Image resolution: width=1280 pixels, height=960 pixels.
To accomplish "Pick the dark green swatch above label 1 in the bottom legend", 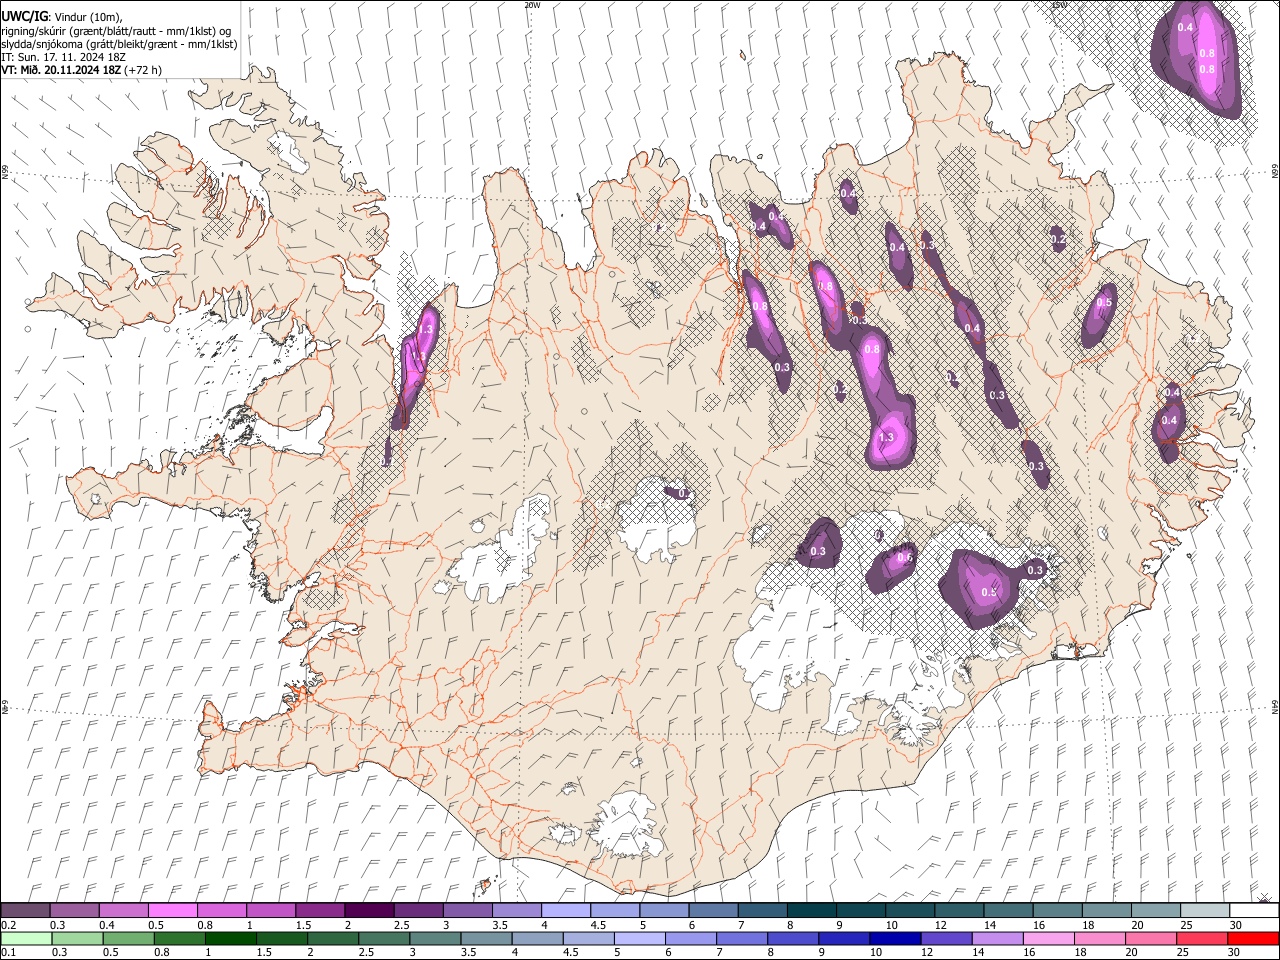I will (x=230, y=939).
